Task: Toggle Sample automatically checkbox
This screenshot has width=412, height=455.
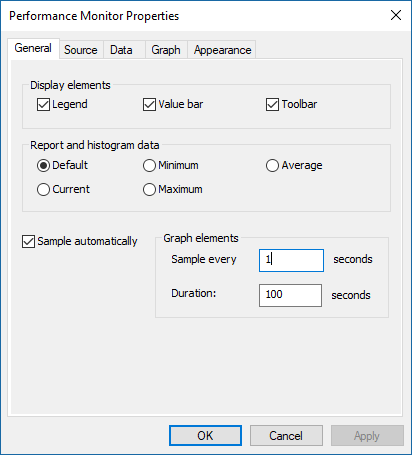Action: (28, 241)
